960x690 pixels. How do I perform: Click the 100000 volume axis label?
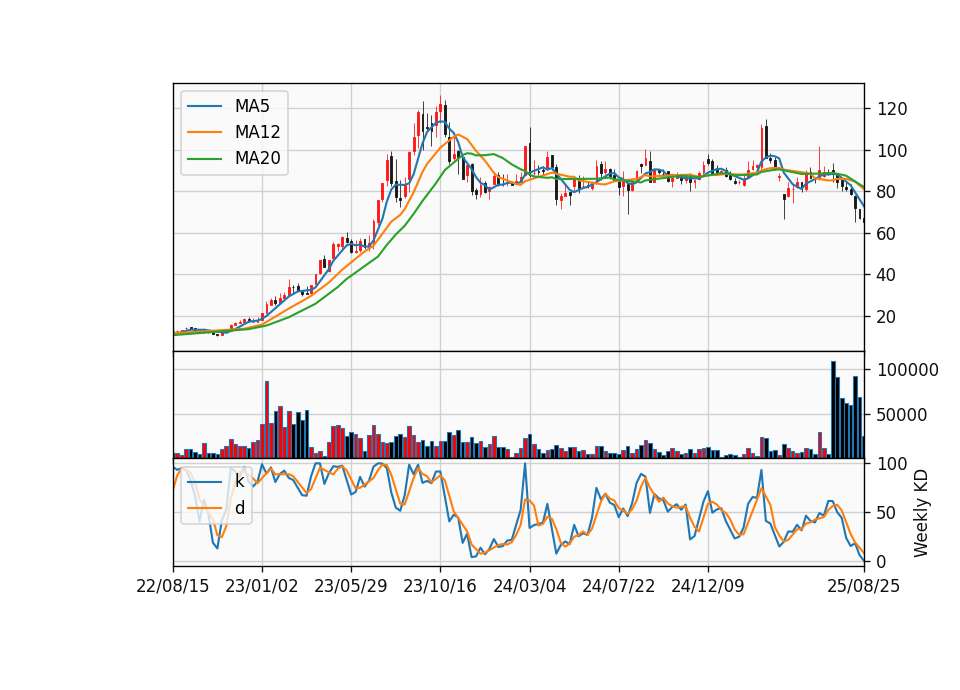[x=908, y=370]
